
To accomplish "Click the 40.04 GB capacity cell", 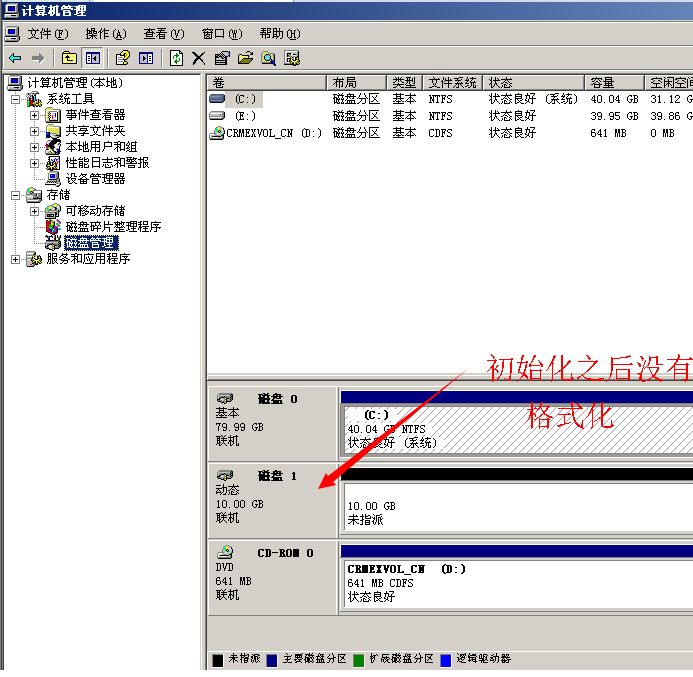I will 614,99.
